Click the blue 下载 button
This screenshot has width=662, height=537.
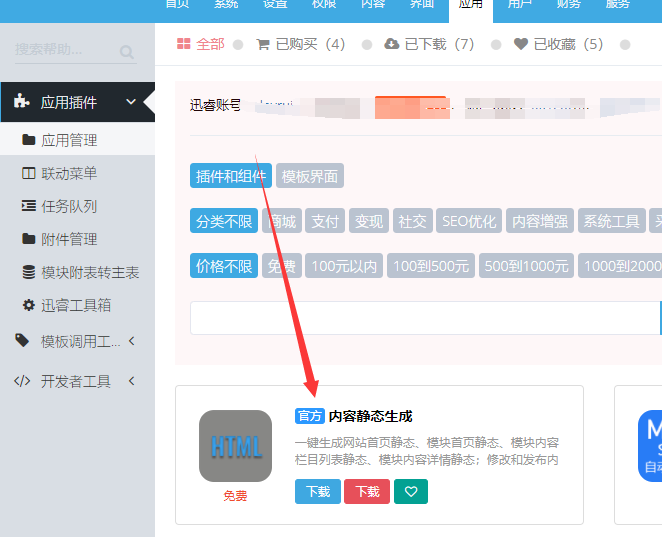pos(317,491)
